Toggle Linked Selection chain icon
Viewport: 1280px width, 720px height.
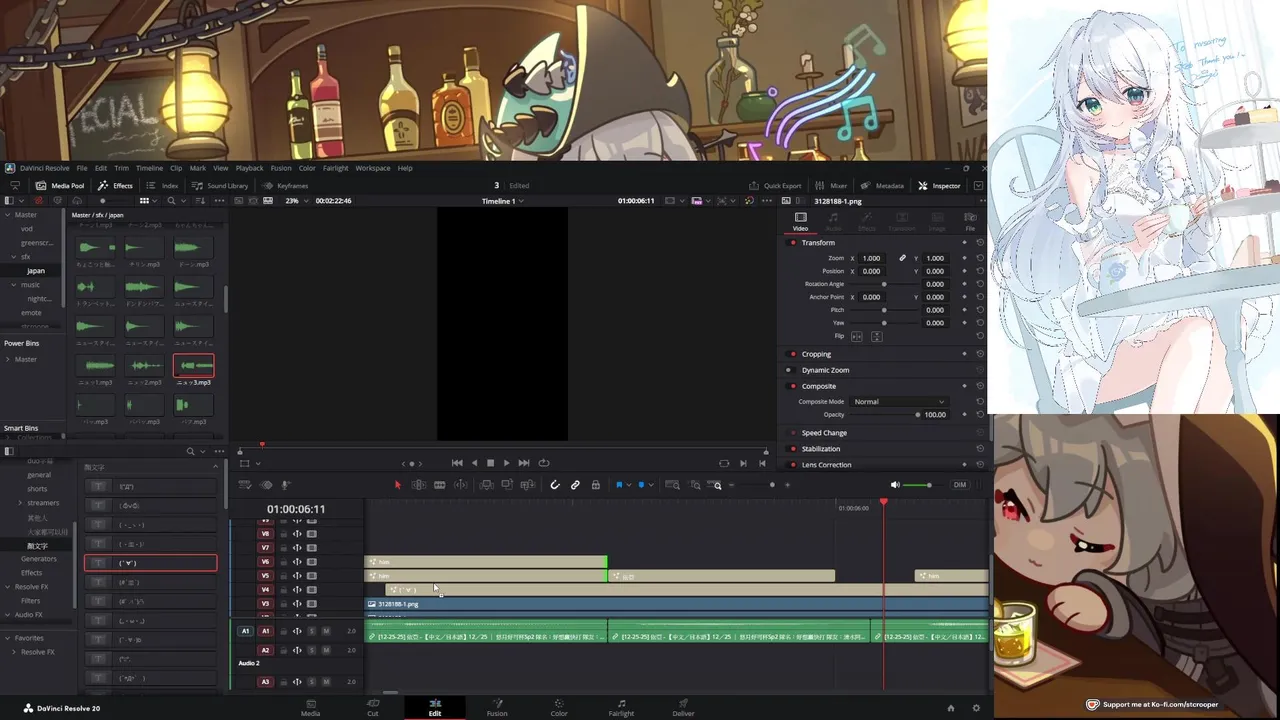click(x=575, y=485)
